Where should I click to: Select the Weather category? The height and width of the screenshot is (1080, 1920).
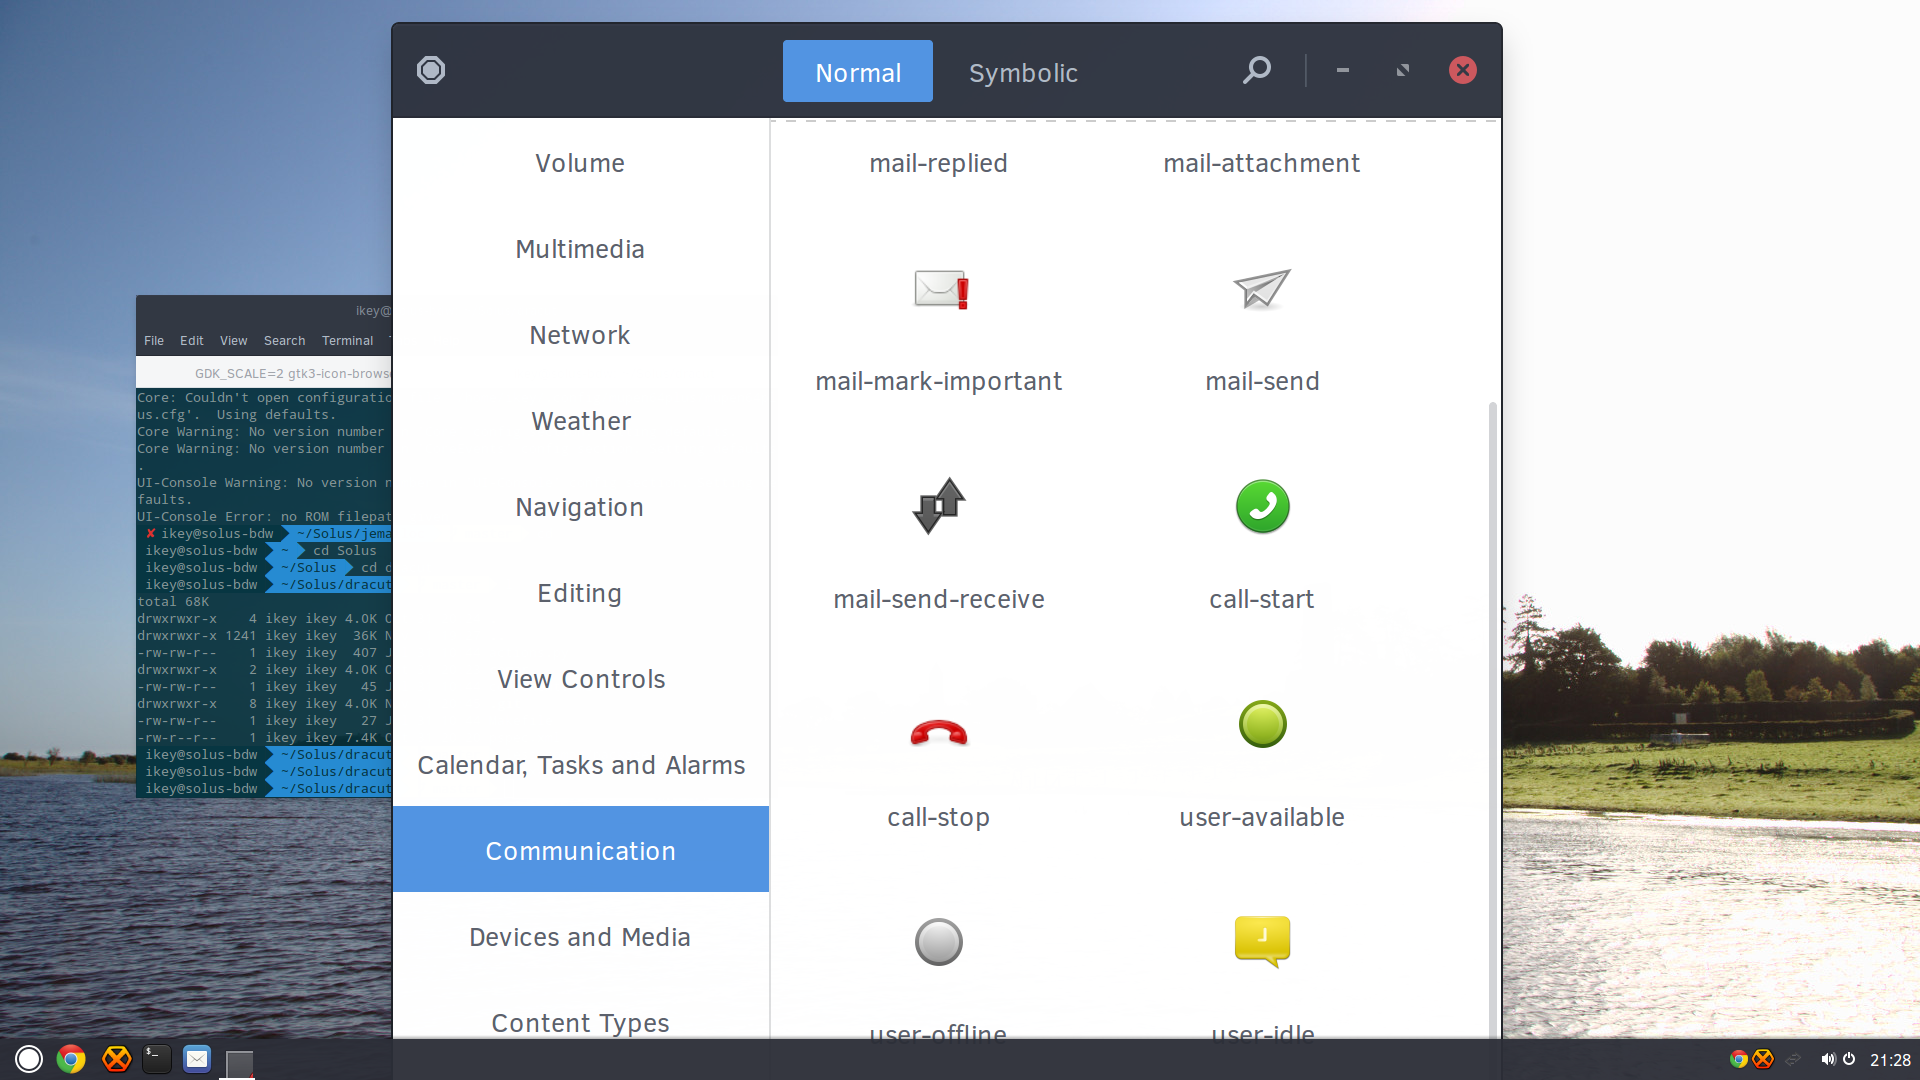pos(580,421)
